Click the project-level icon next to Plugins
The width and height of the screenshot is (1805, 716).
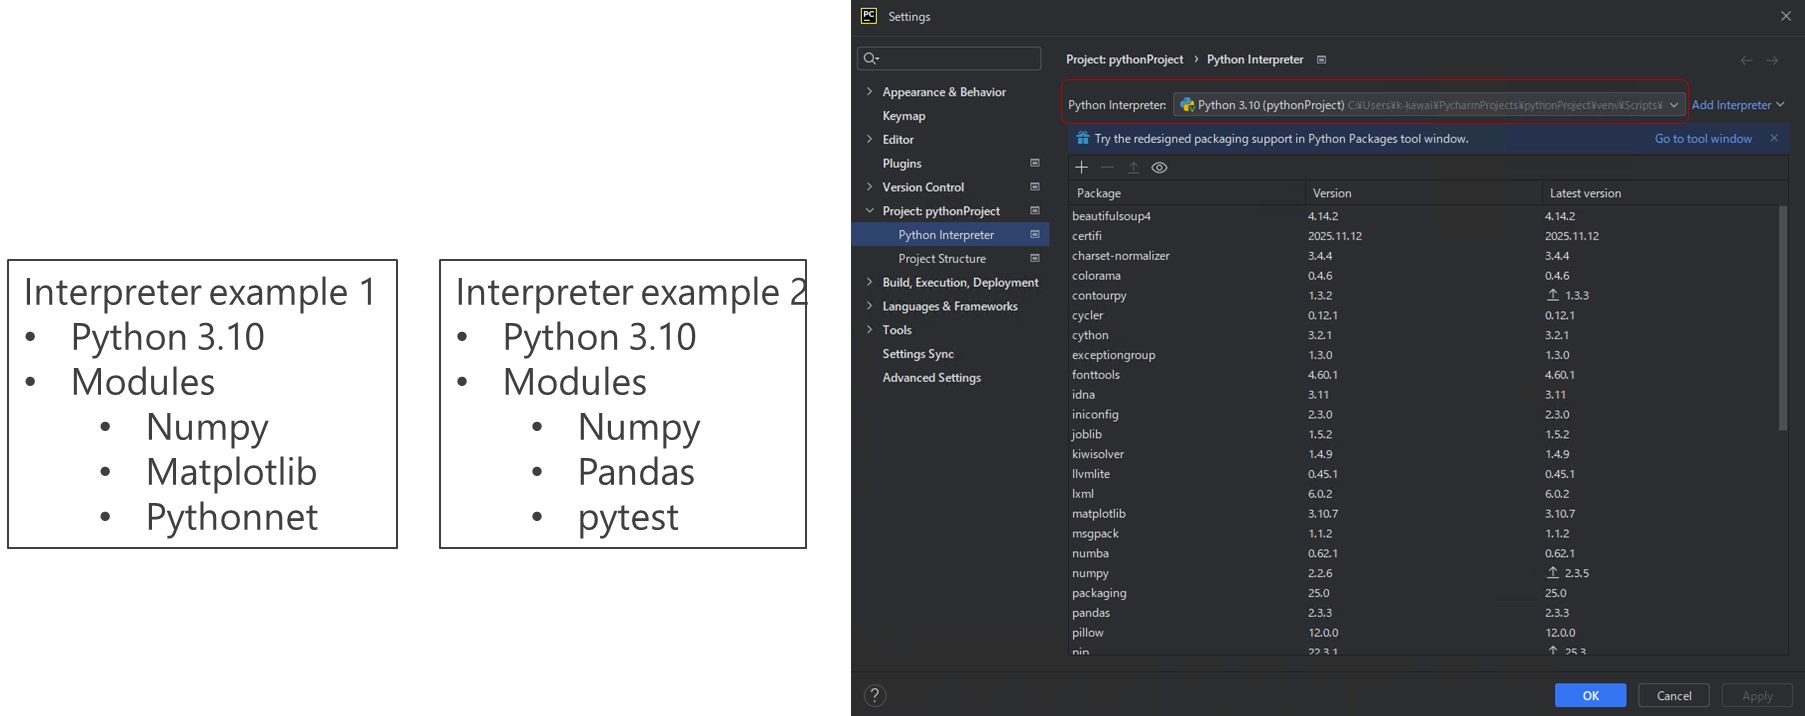point(1035,163)
